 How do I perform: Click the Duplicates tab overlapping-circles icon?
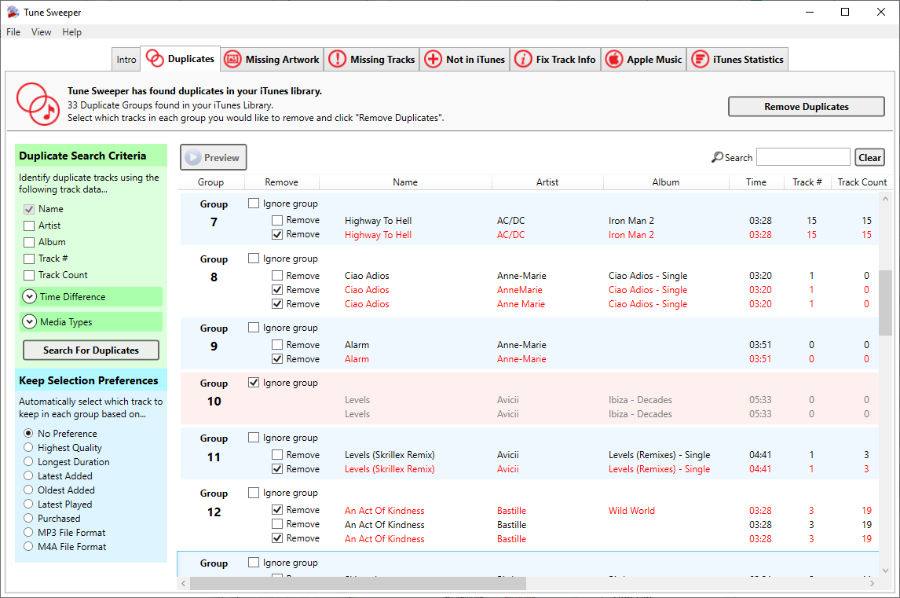click(154, 59)
